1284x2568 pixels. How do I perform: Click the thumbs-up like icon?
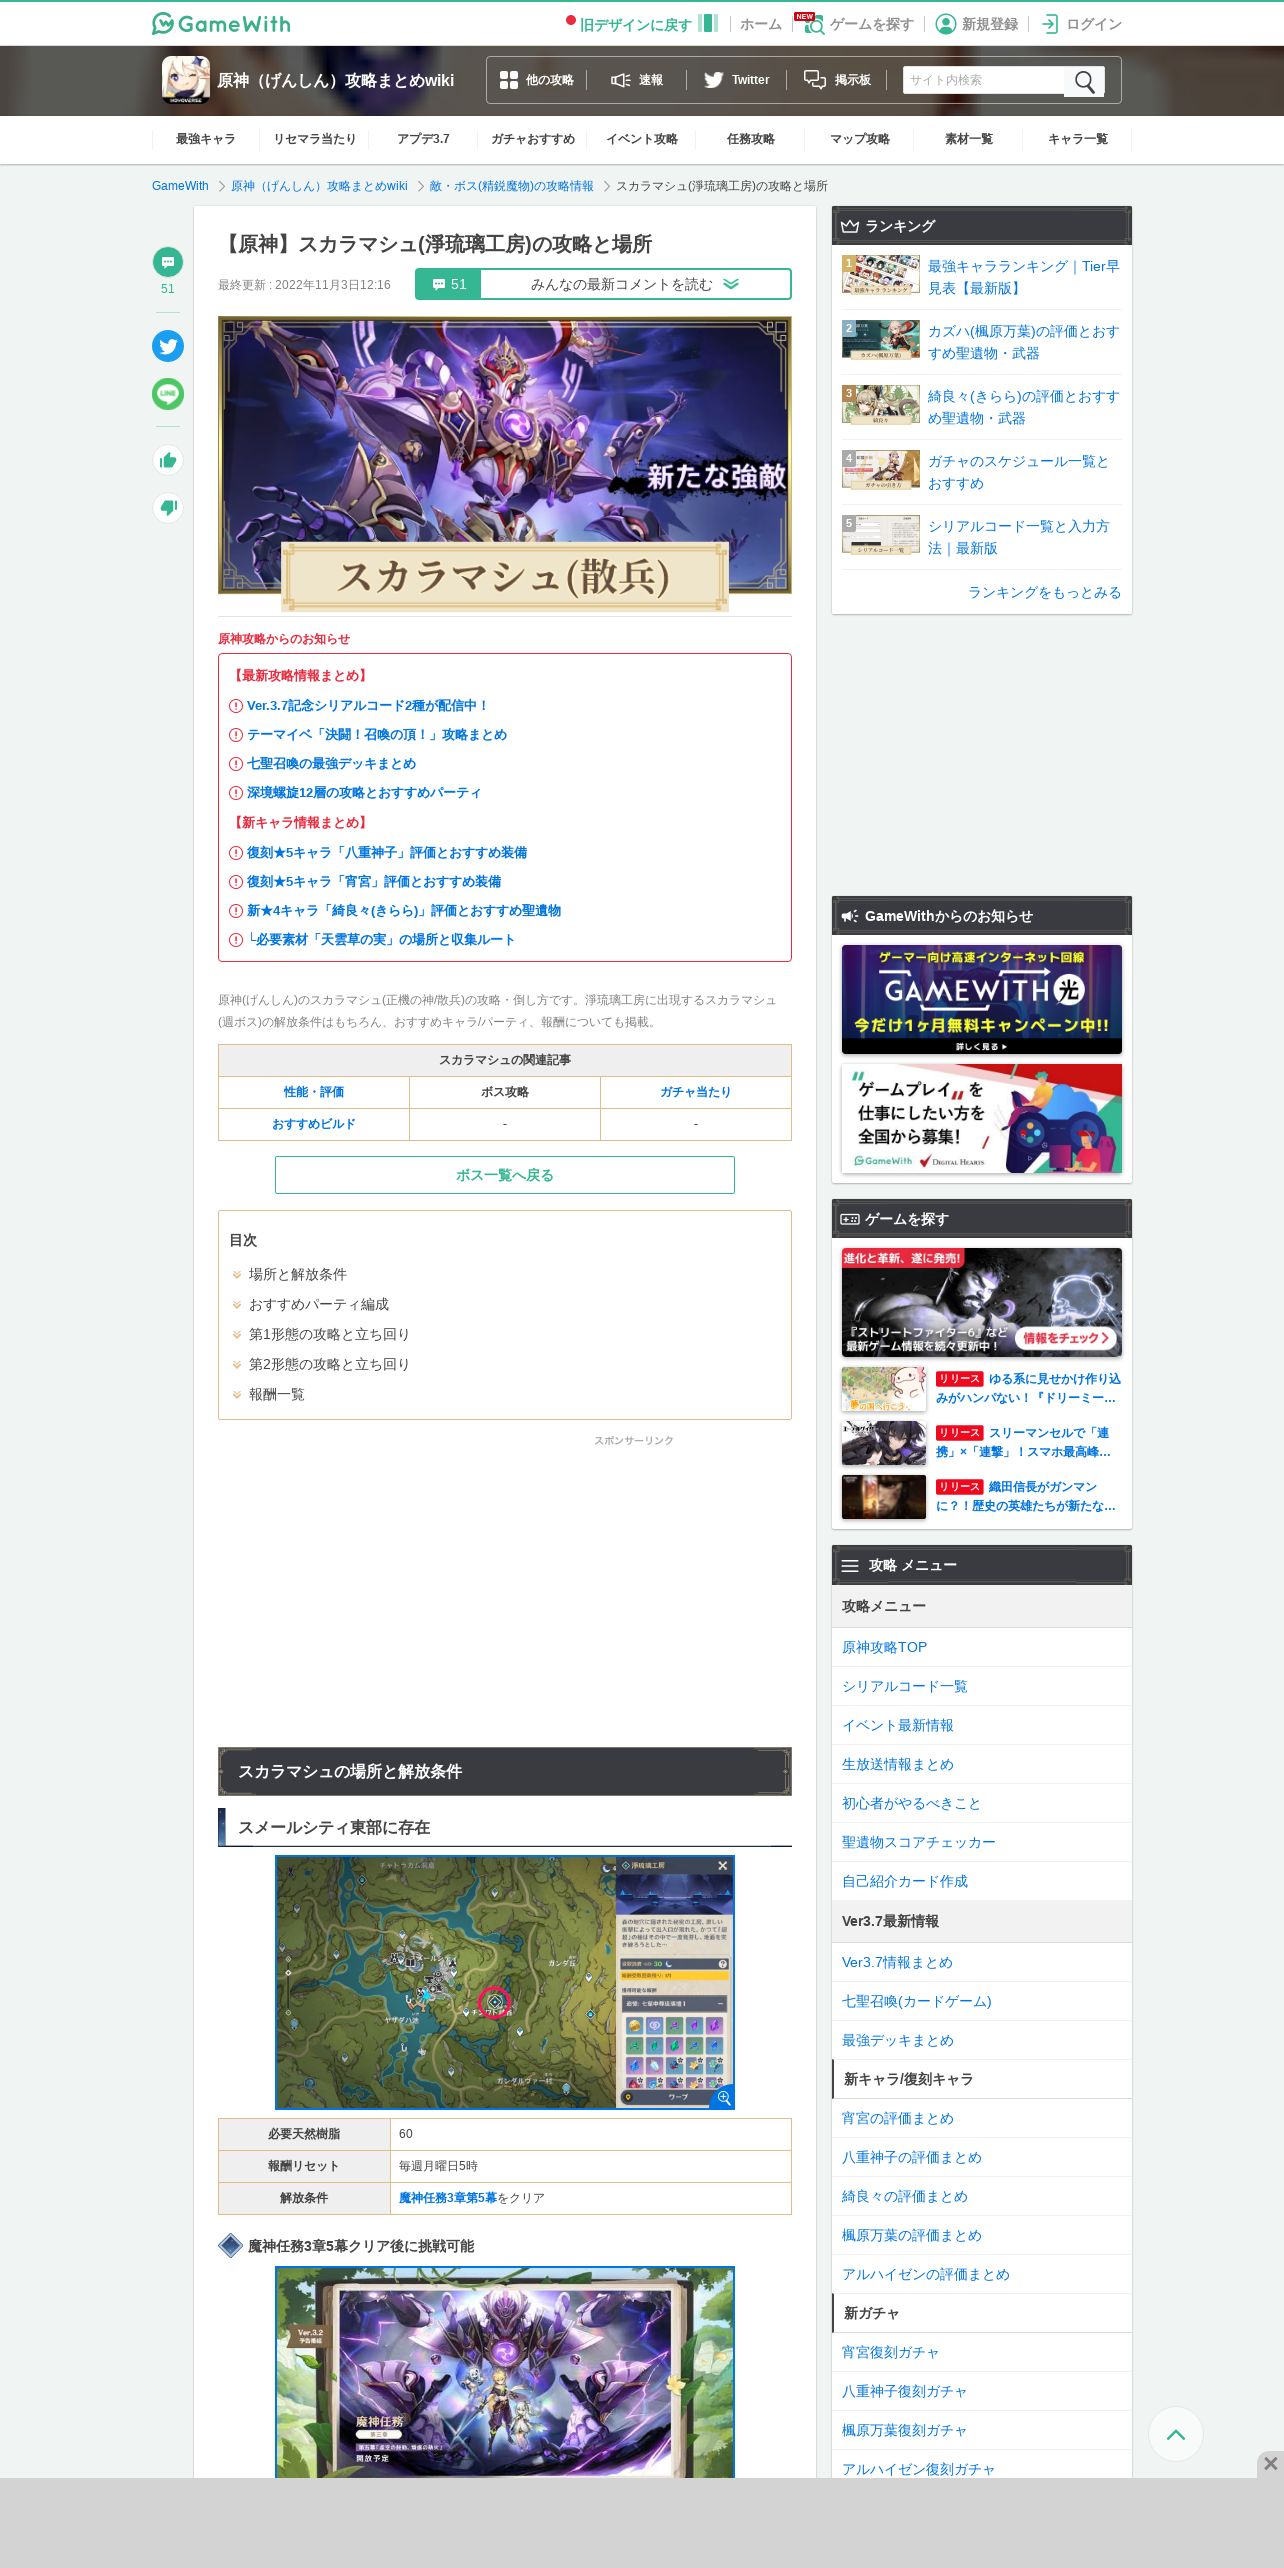(x=168, y=460)
